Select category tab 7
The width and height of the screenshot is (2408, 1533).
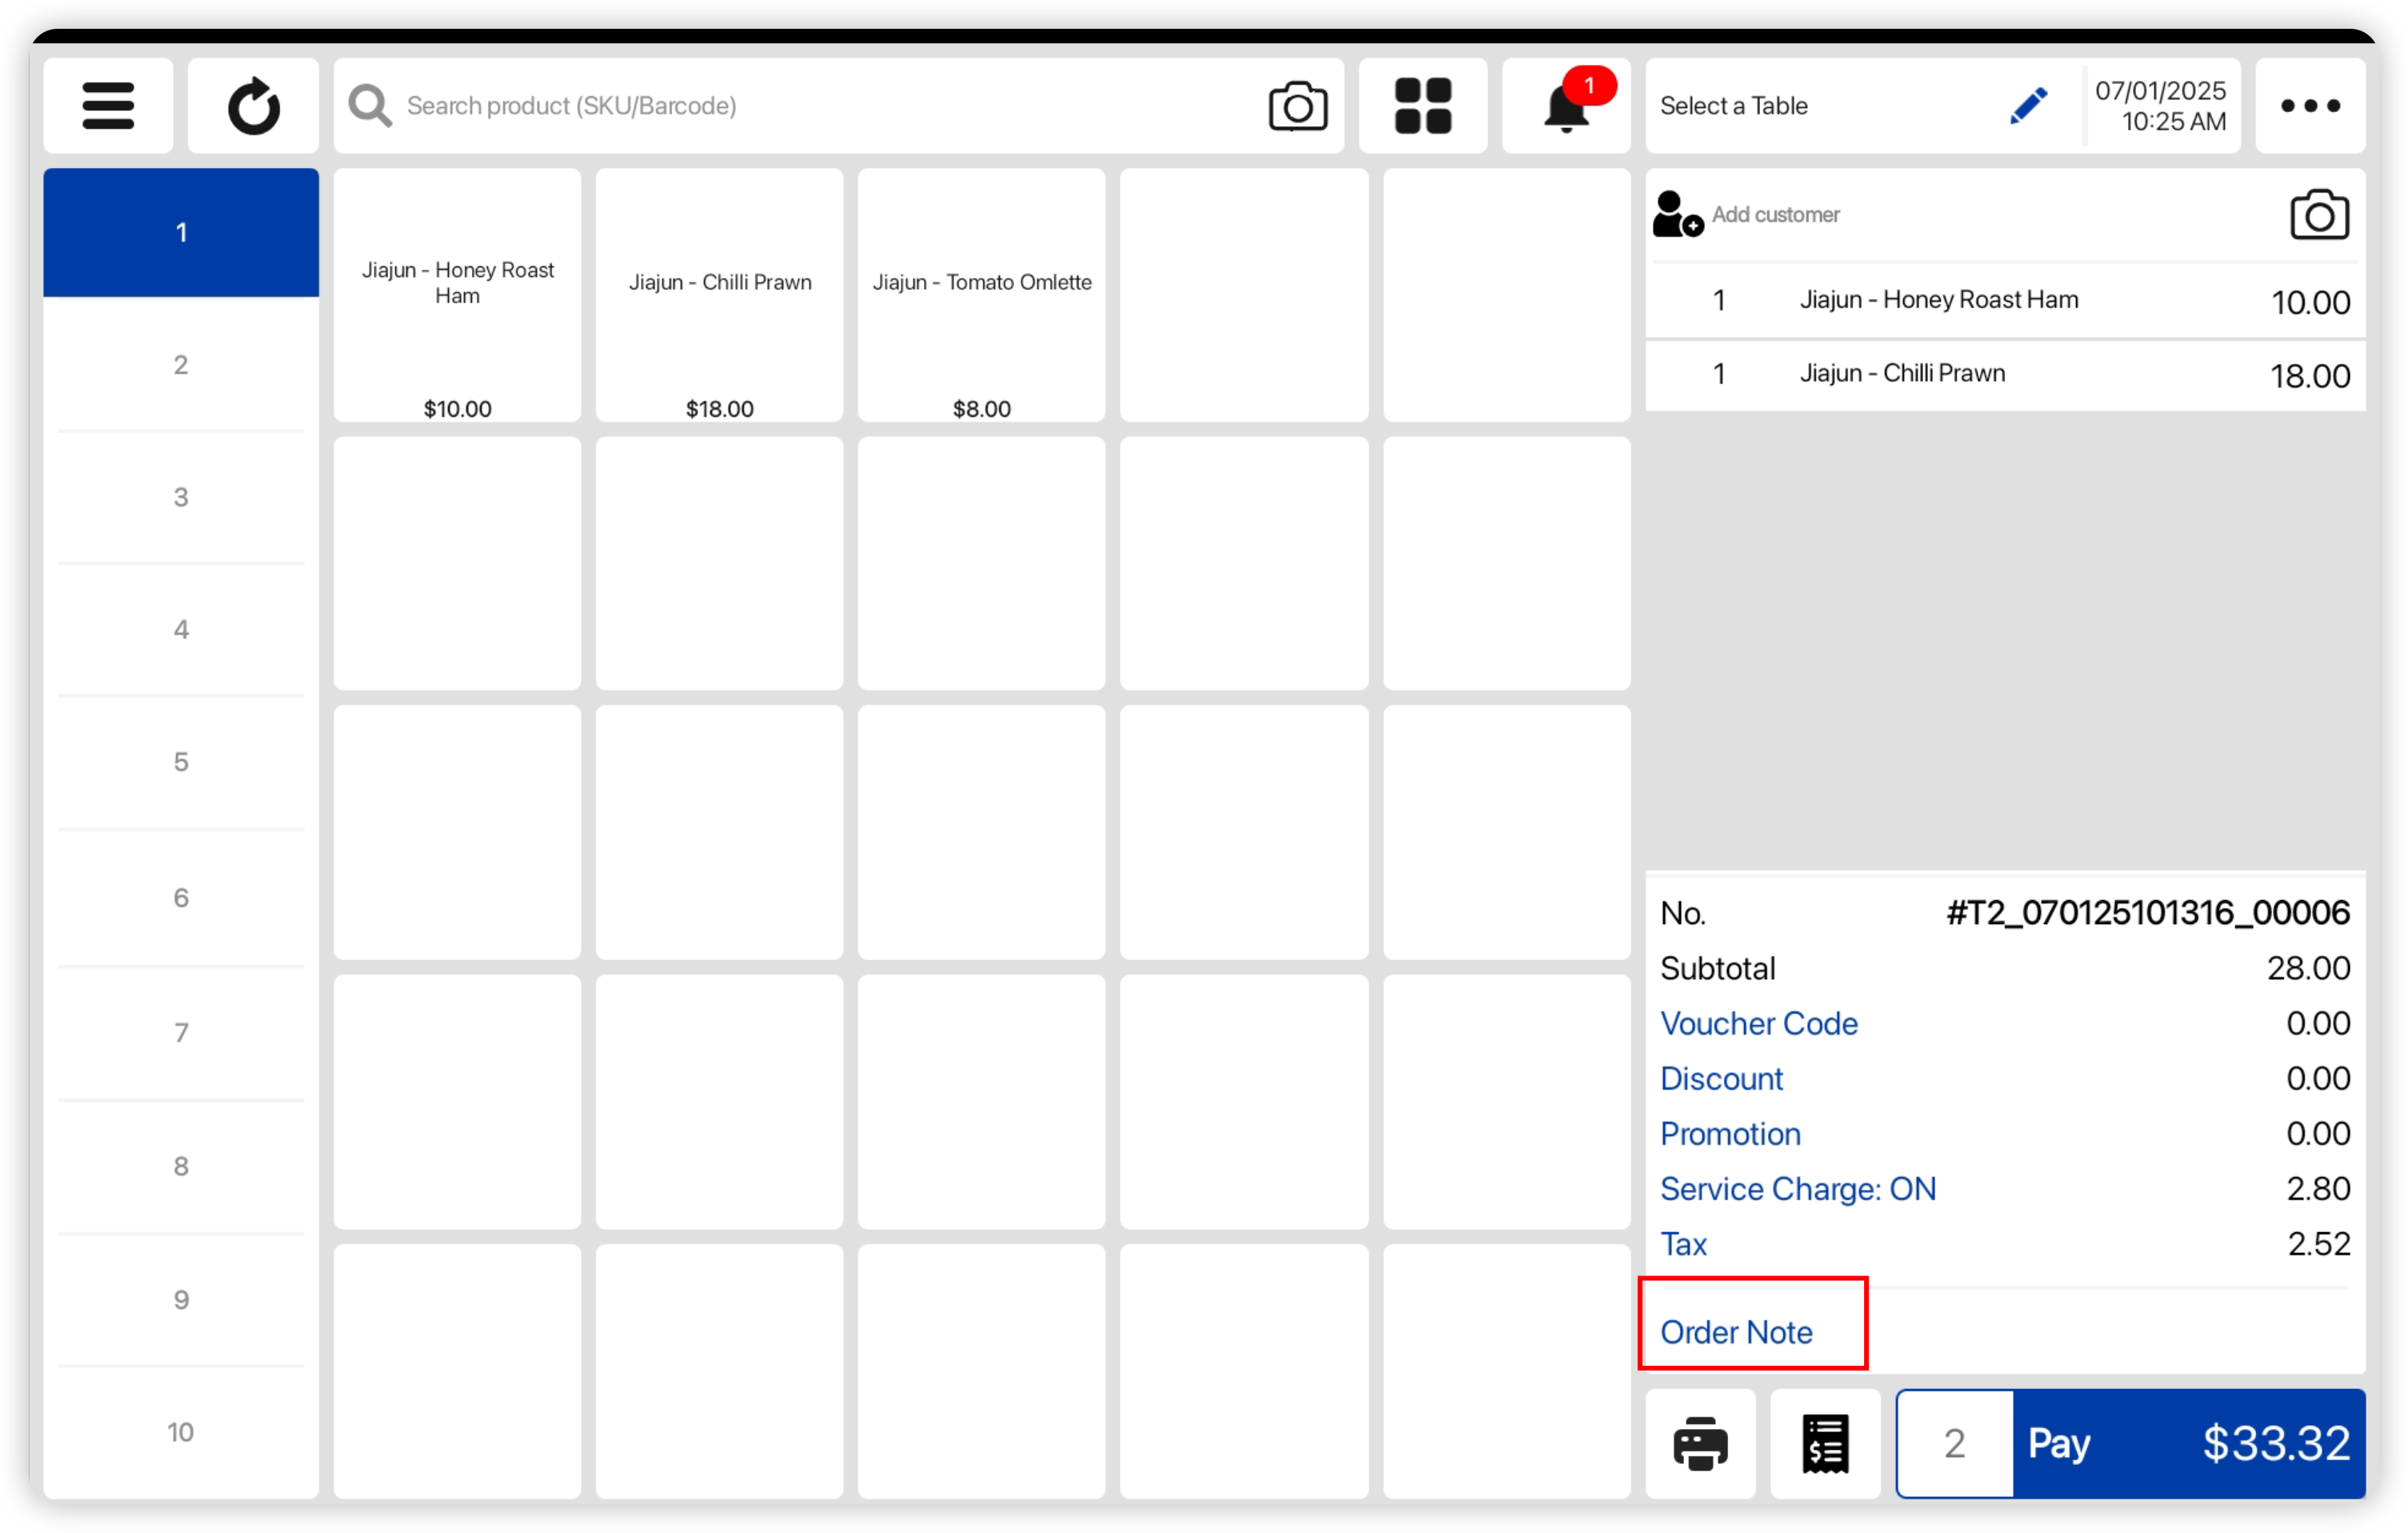coord(181,1032)
